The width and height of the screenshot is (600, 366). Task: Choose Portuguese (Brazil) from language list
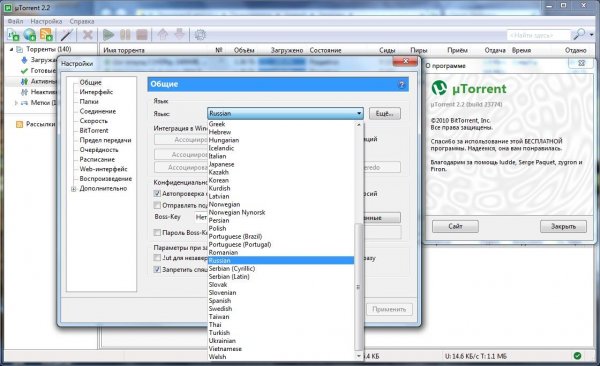[x=281, y=237]
